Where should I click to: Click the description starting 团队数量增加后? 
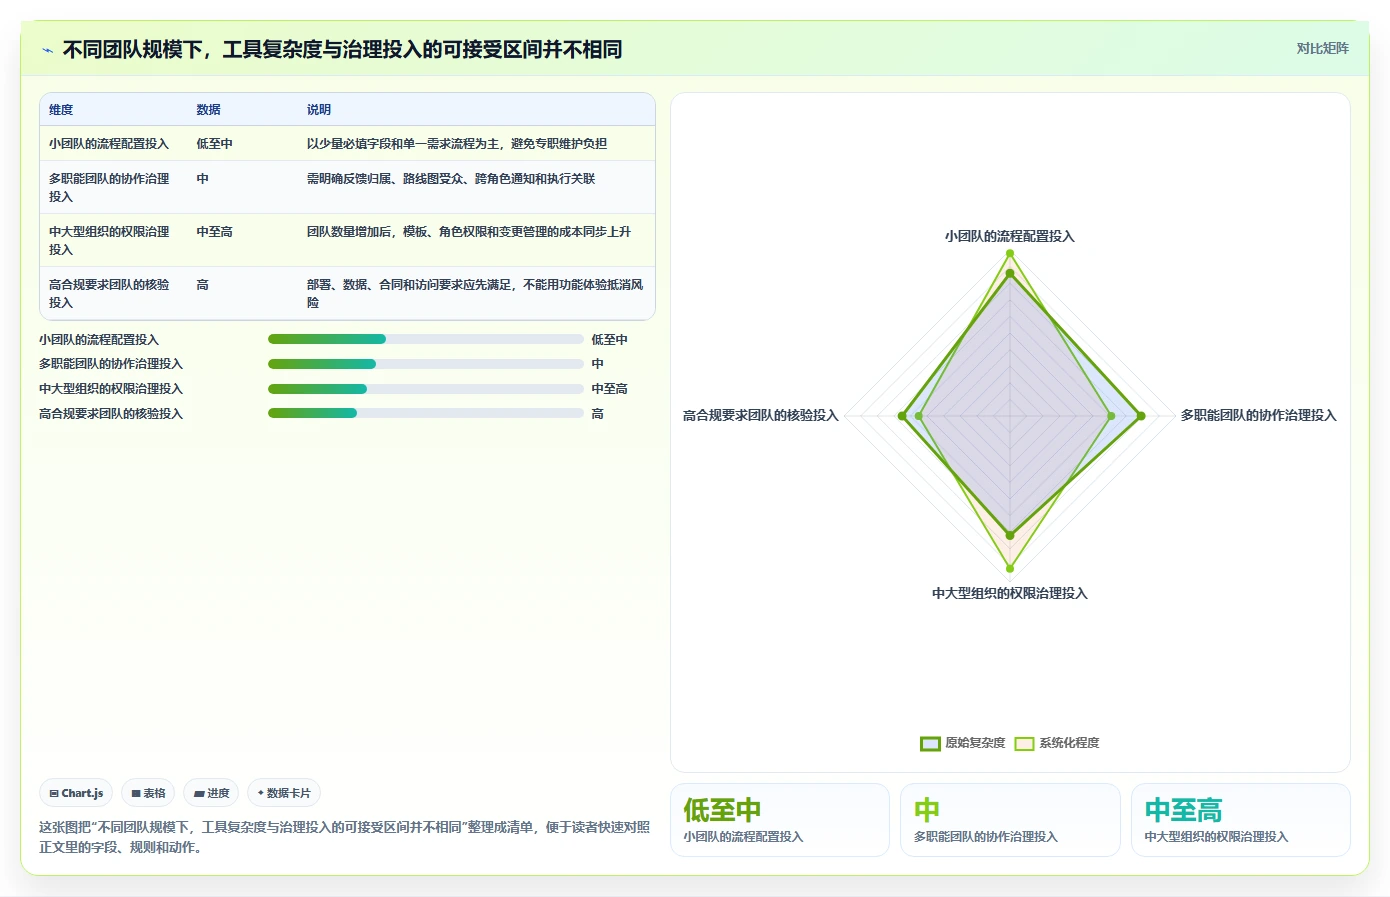[x=468, y=232]
